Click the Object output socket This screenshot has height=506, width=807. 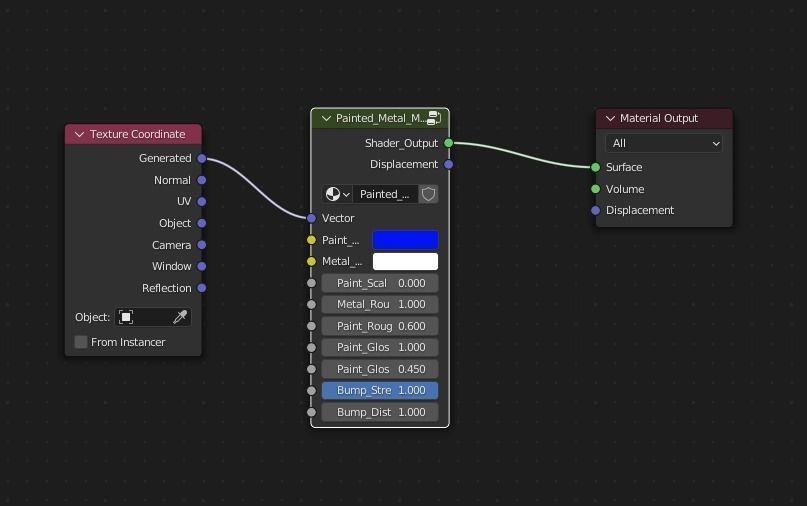pos(202,223)
